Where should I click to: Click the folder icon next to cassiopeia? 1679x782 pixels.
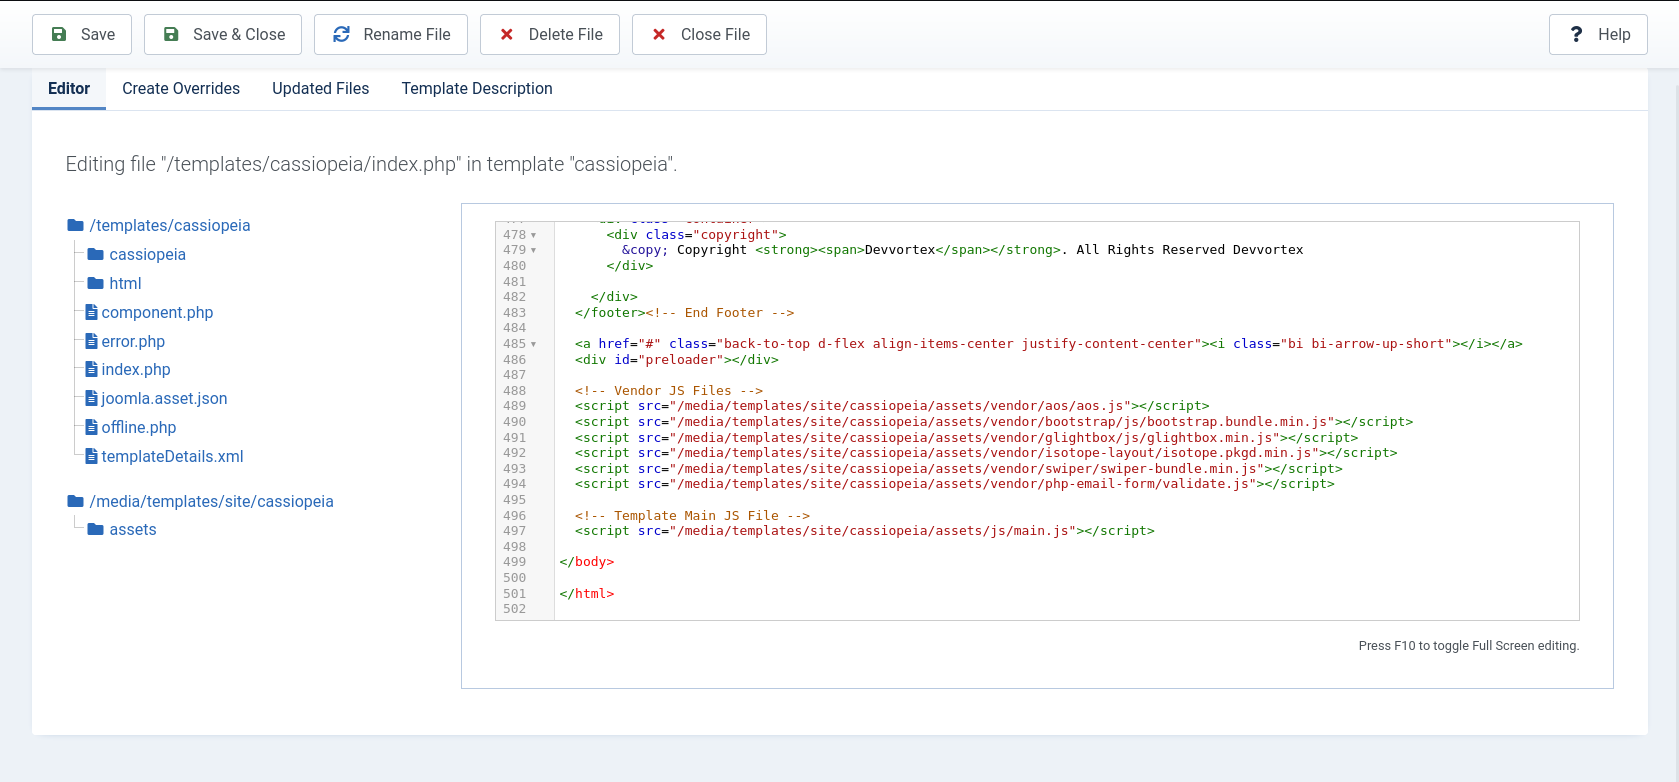[96, 255]
